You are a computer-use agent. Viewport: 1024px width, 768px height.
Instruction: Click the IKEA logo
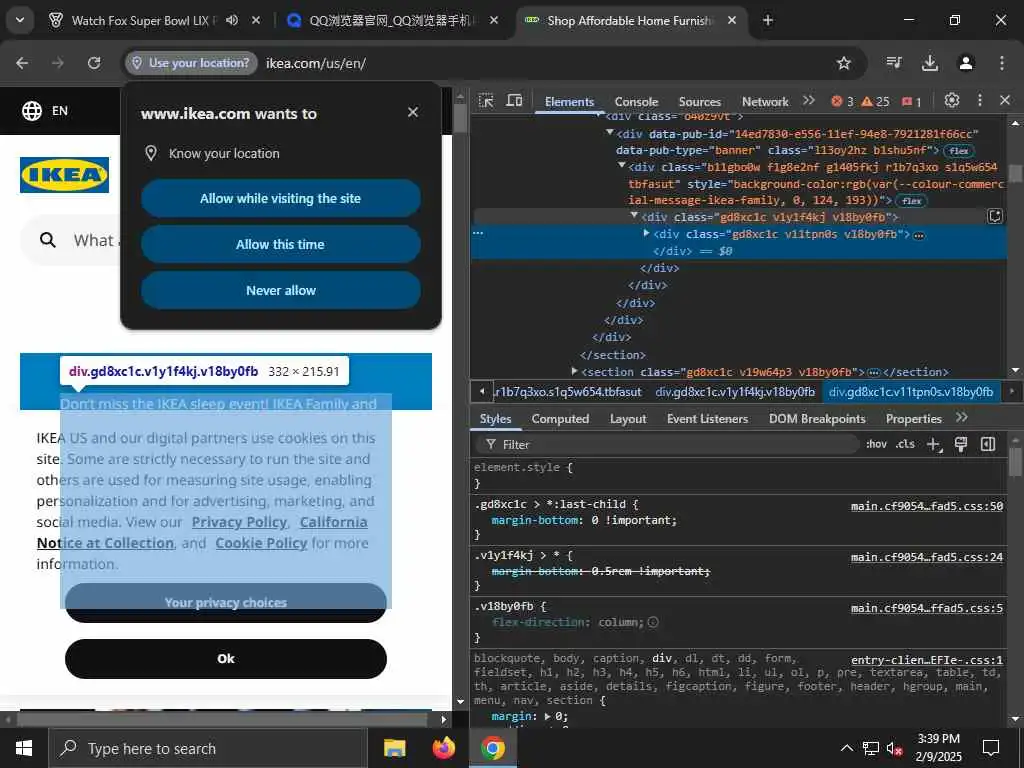(x=64, y=175)
